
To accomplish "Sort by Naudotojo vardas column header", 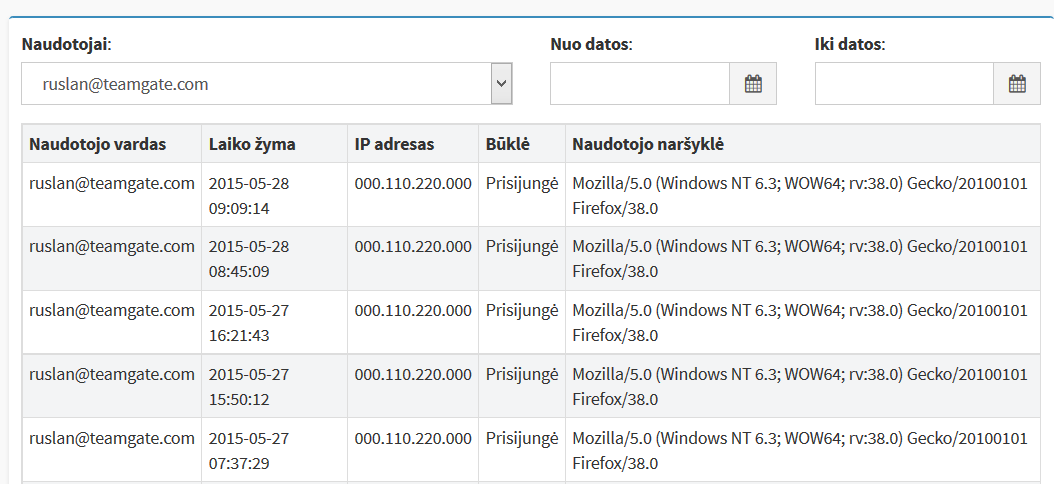I will (97, 144).
